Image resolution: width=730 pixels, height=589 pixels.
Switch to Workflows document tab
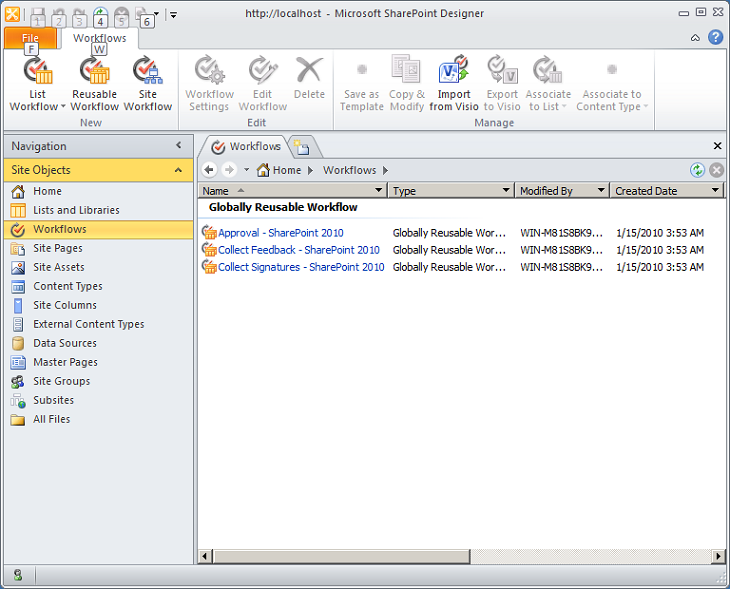[x=245, y=147]
